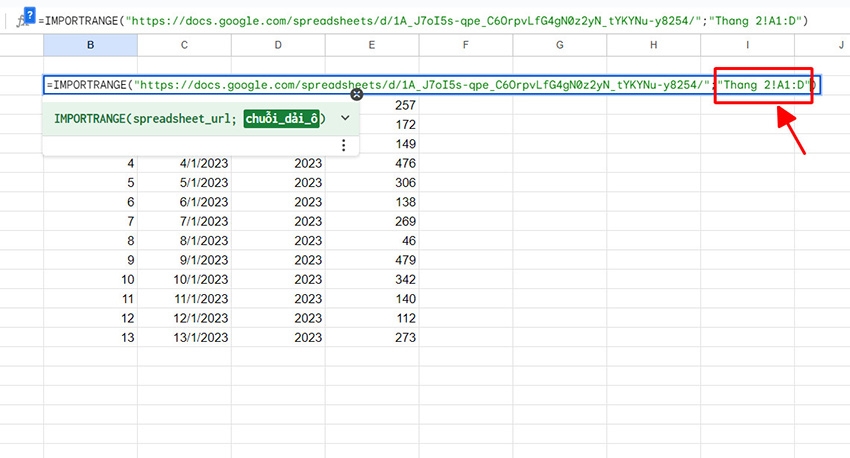
Task: Select column I header
Action: coord(747,45)
